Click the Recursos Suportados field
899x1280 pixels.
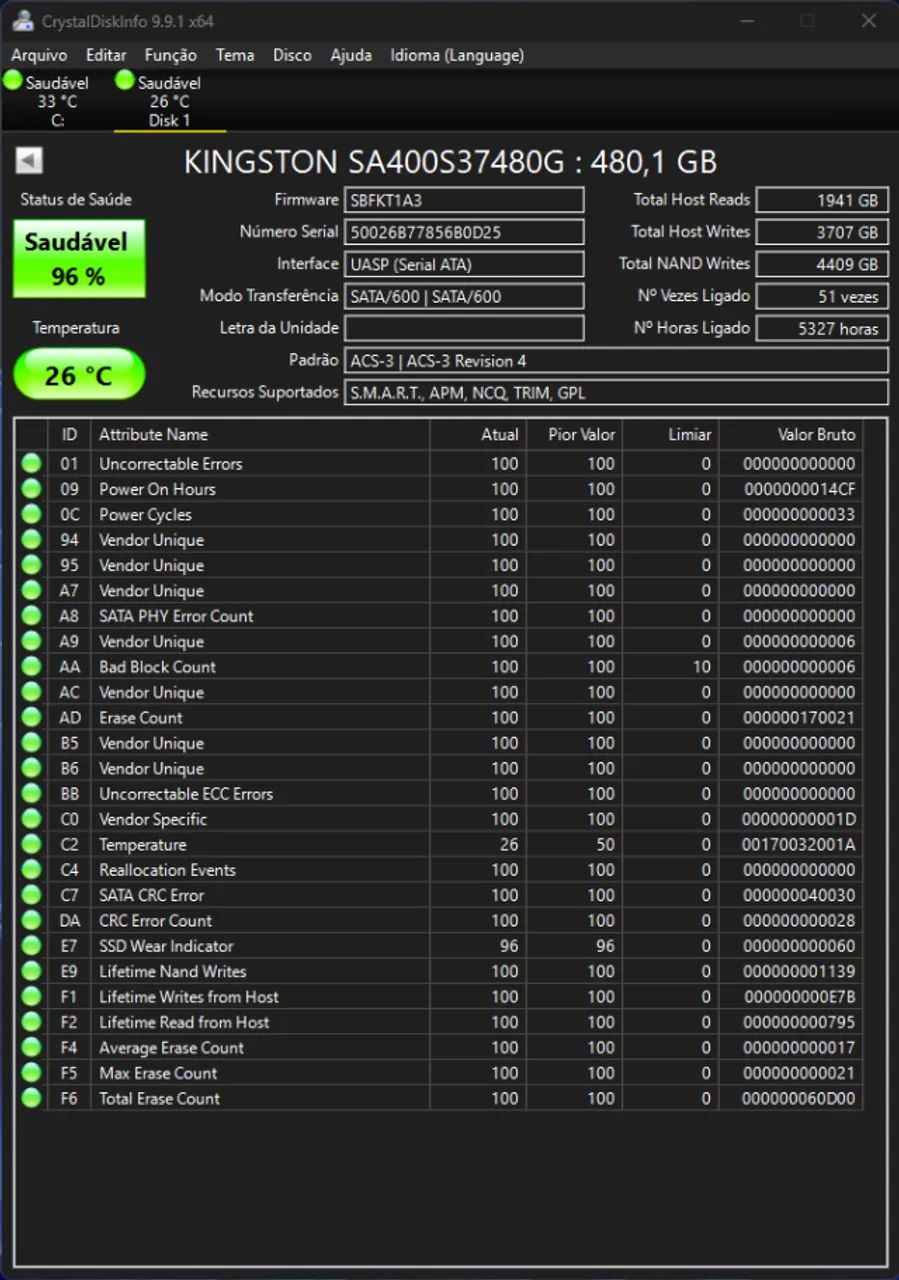(x=616, y=392)
